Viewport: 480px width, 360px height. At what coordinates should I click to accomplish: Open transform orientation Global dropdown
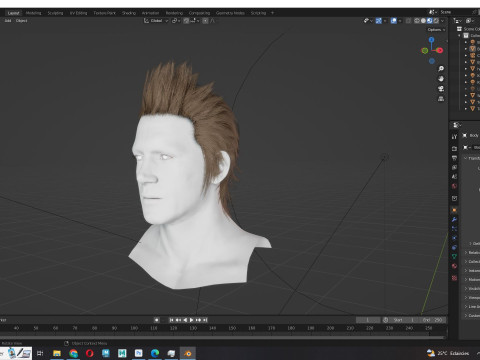coord(156,21)
